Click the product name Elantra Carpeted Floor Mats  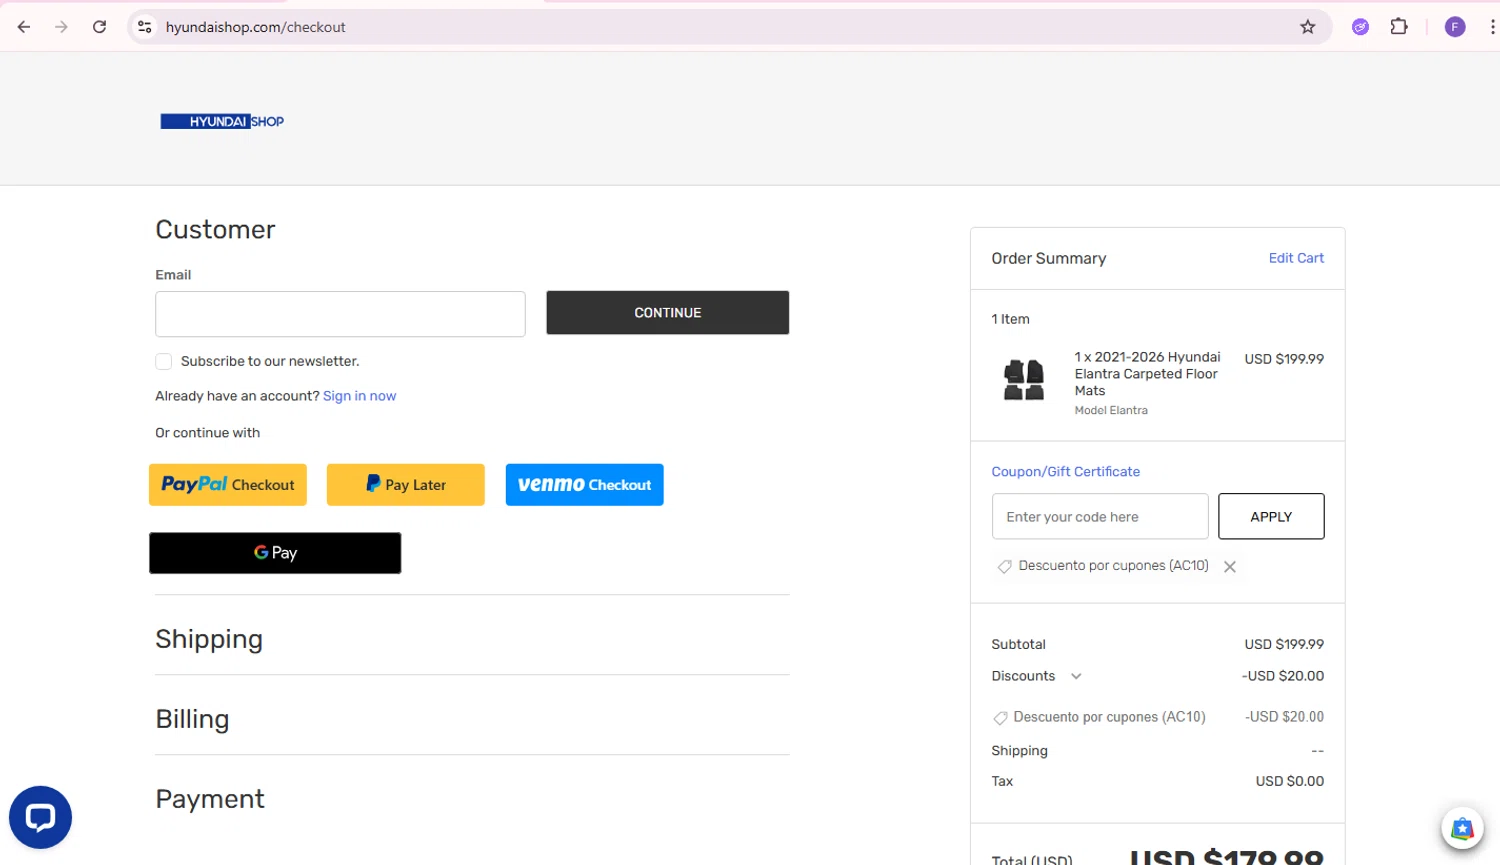pos(1147,374)
